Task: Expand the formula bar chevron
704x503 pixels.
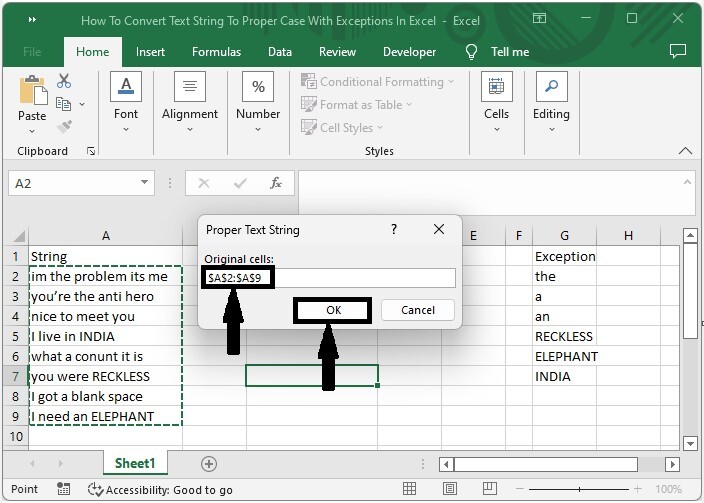Action: pos(687,182)
